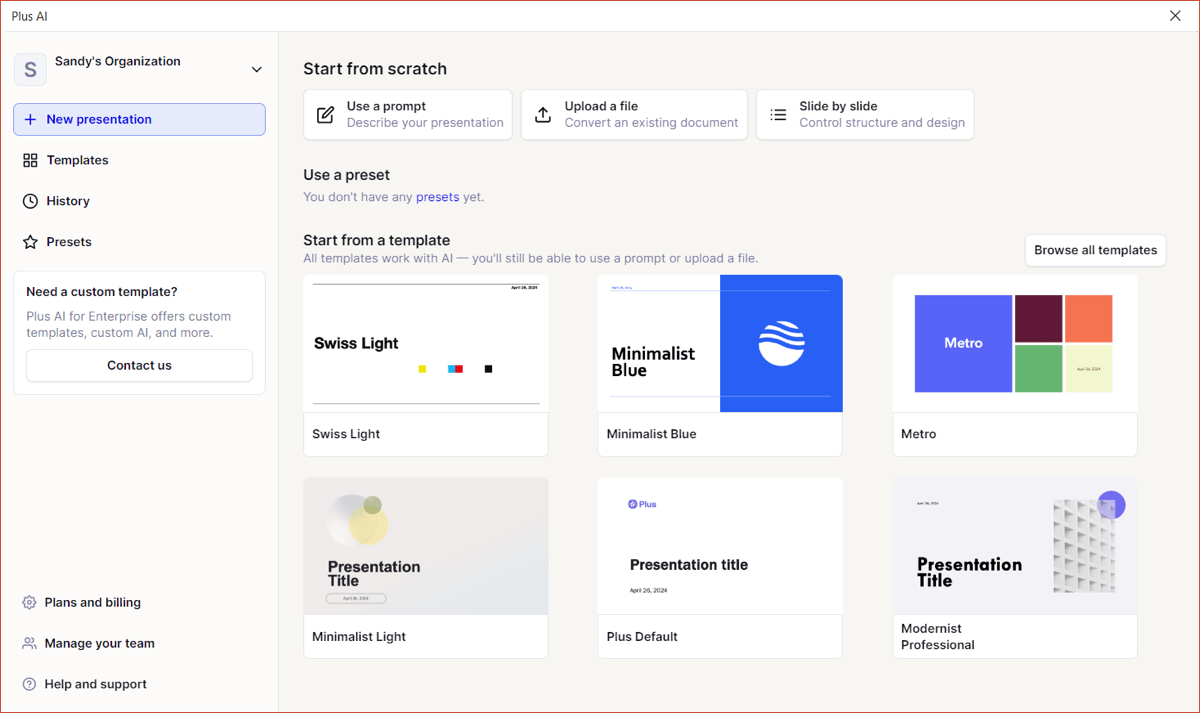Click the Plans and billing gear icon
The height and width of the screenshot is (713, 1200).
coord(29,603)
